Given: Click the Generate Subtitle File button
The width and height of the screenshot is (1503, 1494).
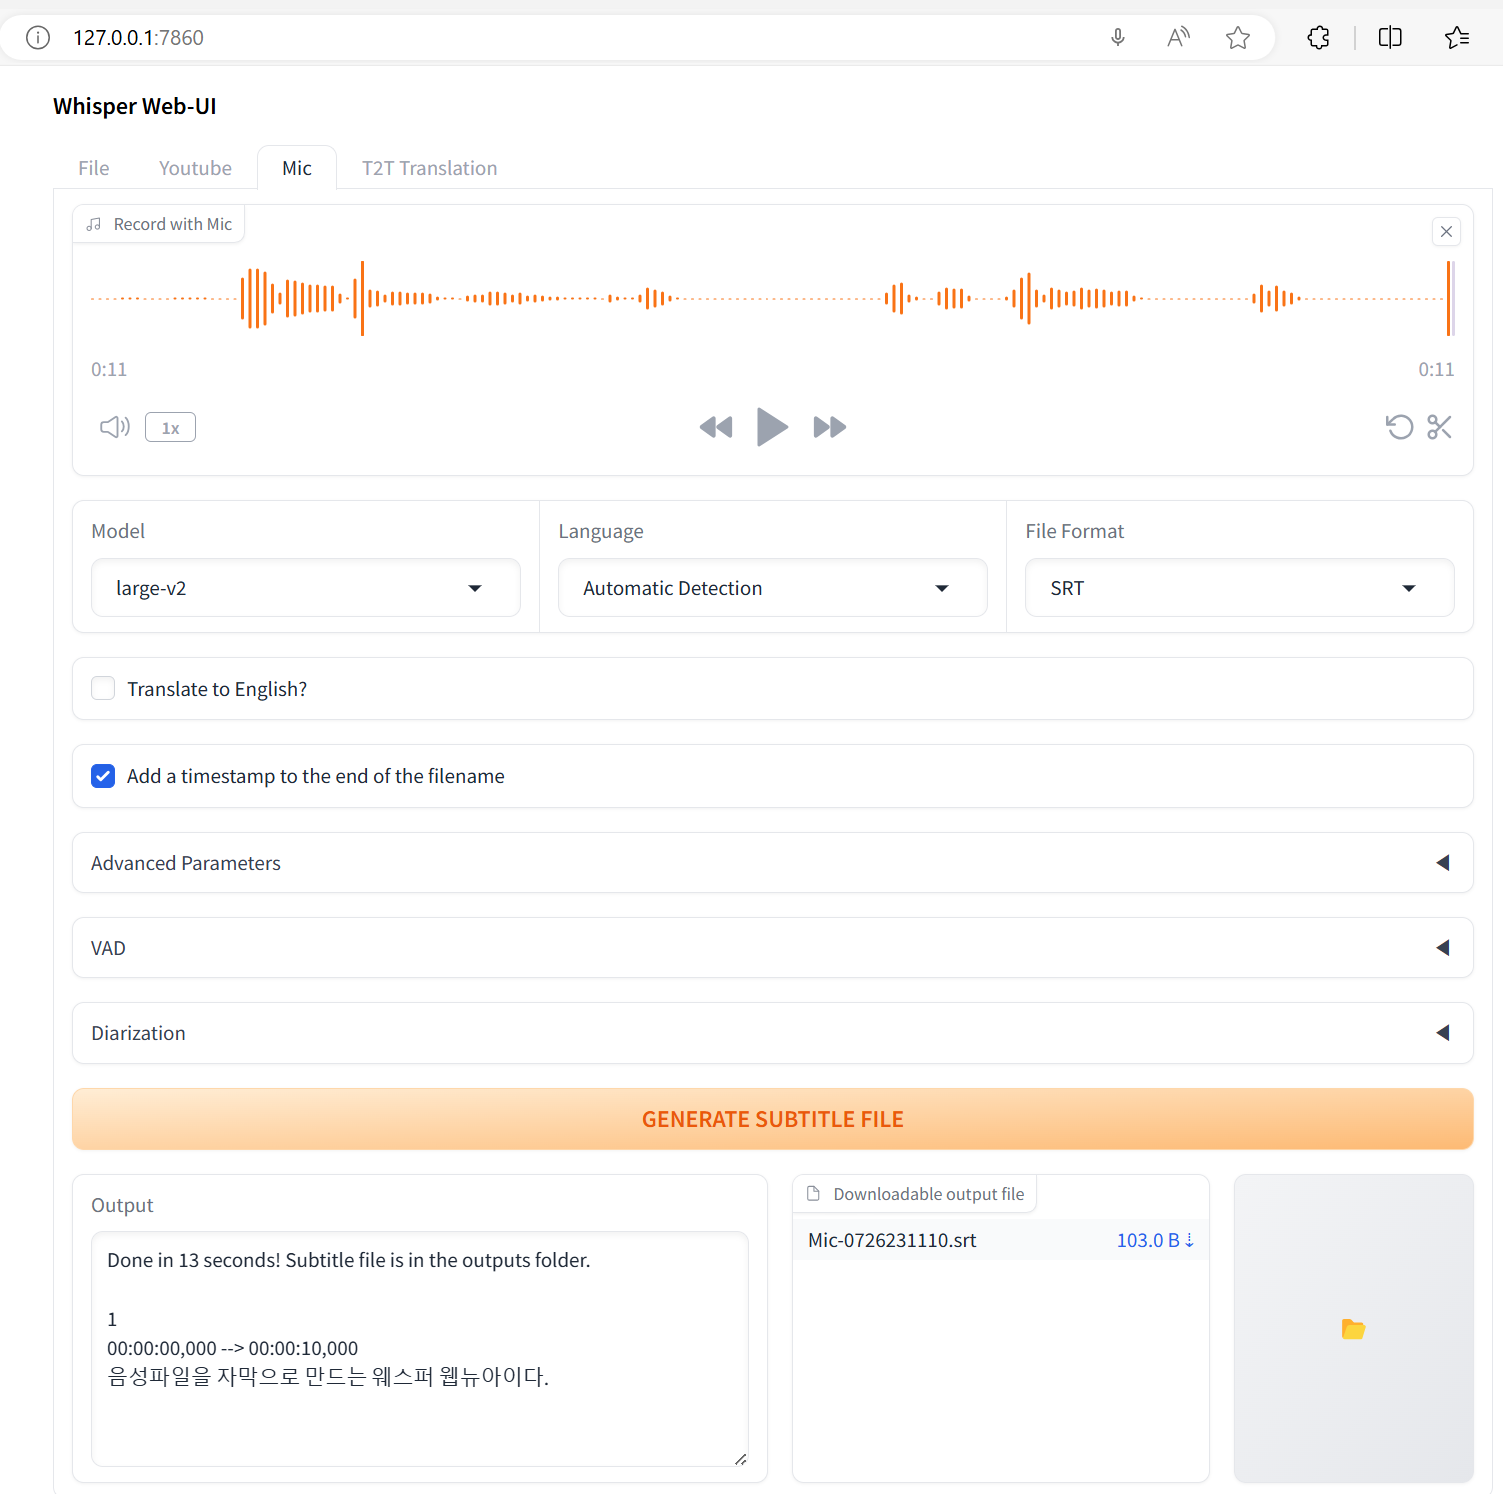Looking at the screenshot, I should (772, 1119).
